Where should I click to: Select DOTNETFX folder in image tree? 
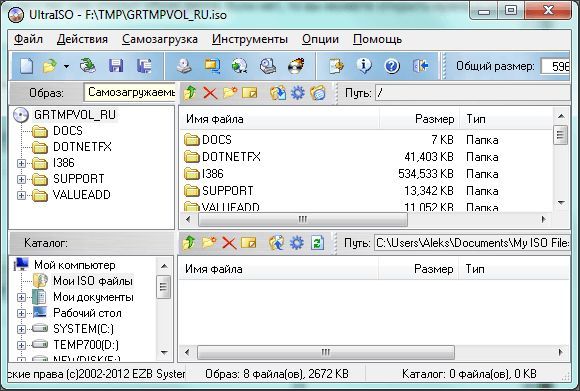click(82, 147)
